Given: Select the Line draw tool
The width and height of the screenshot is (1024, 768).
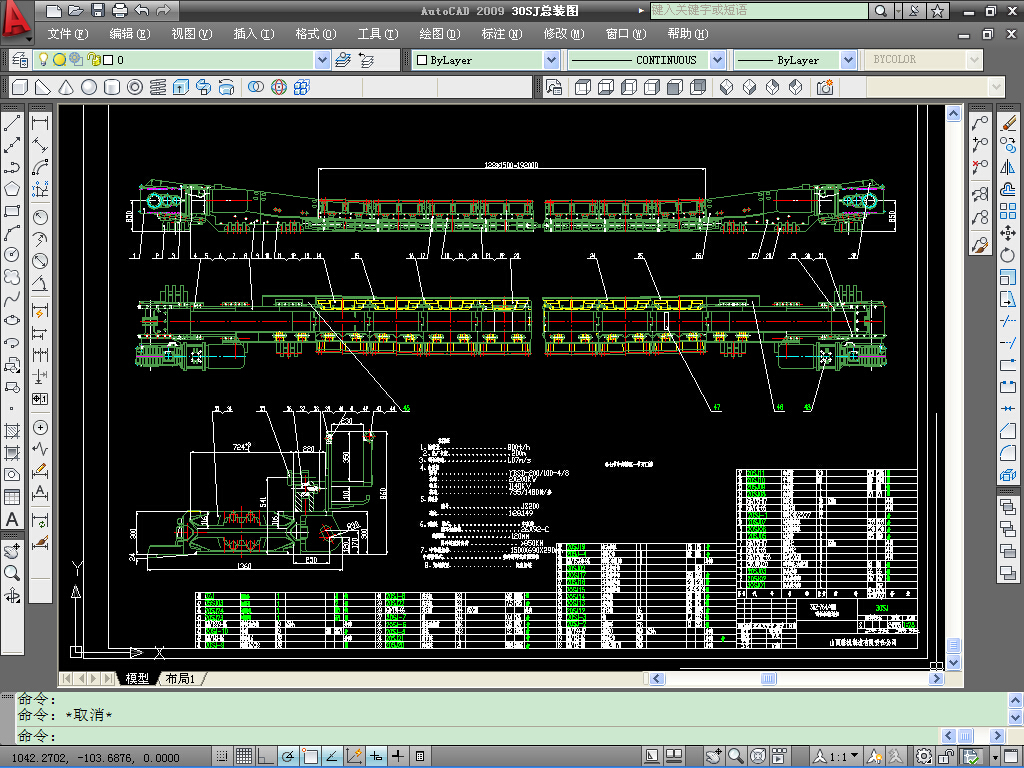Looking at the screenshot, I should tap(12, 123).
